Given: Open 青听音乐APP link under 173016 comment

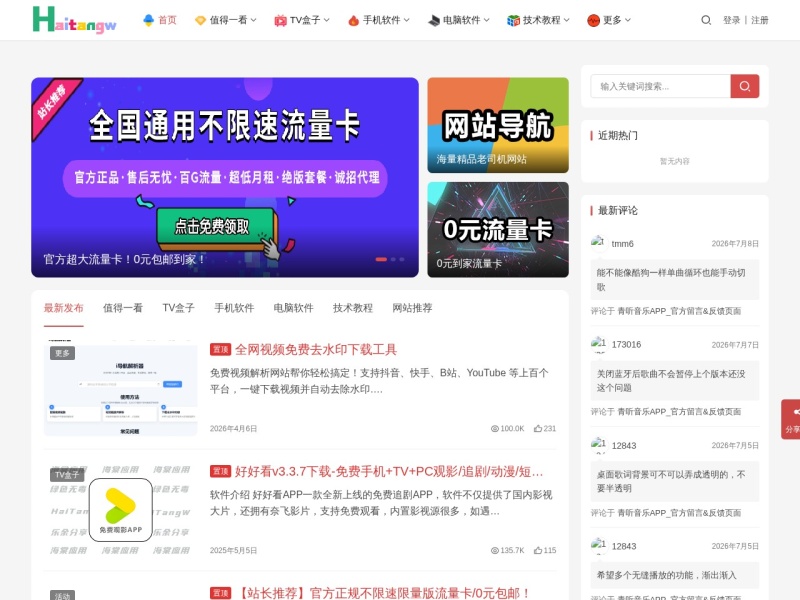Looking at the screenshot, I should [x=679, y=412].
